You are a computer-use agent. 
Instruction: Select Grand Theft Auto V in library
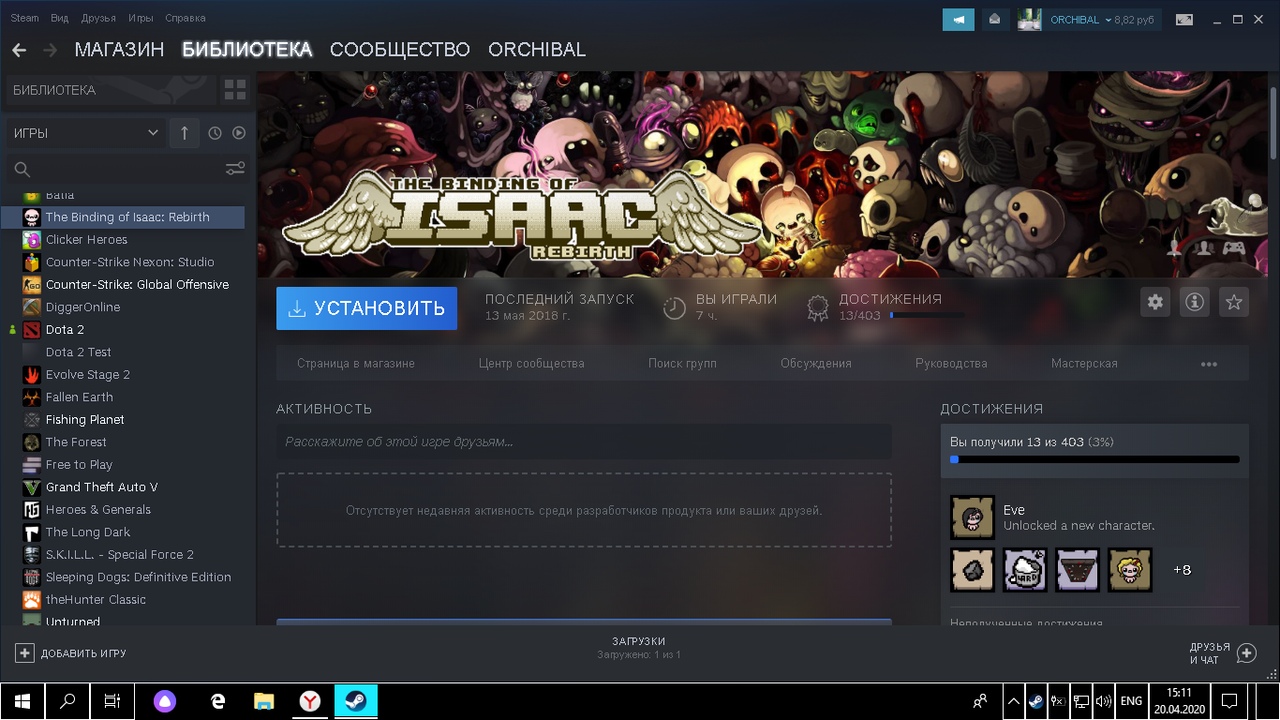point(102,487)
